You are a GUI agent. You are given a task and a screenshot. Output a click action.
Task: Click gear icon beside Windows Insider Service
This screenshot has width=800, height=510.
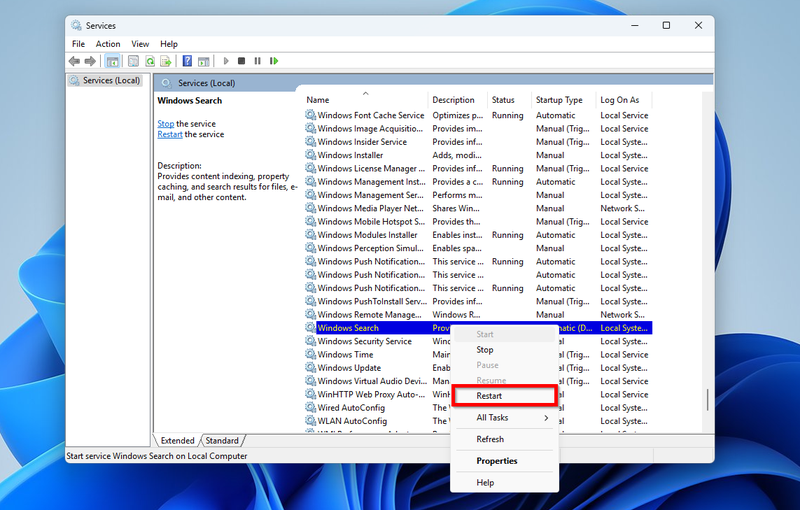(310, 141)
